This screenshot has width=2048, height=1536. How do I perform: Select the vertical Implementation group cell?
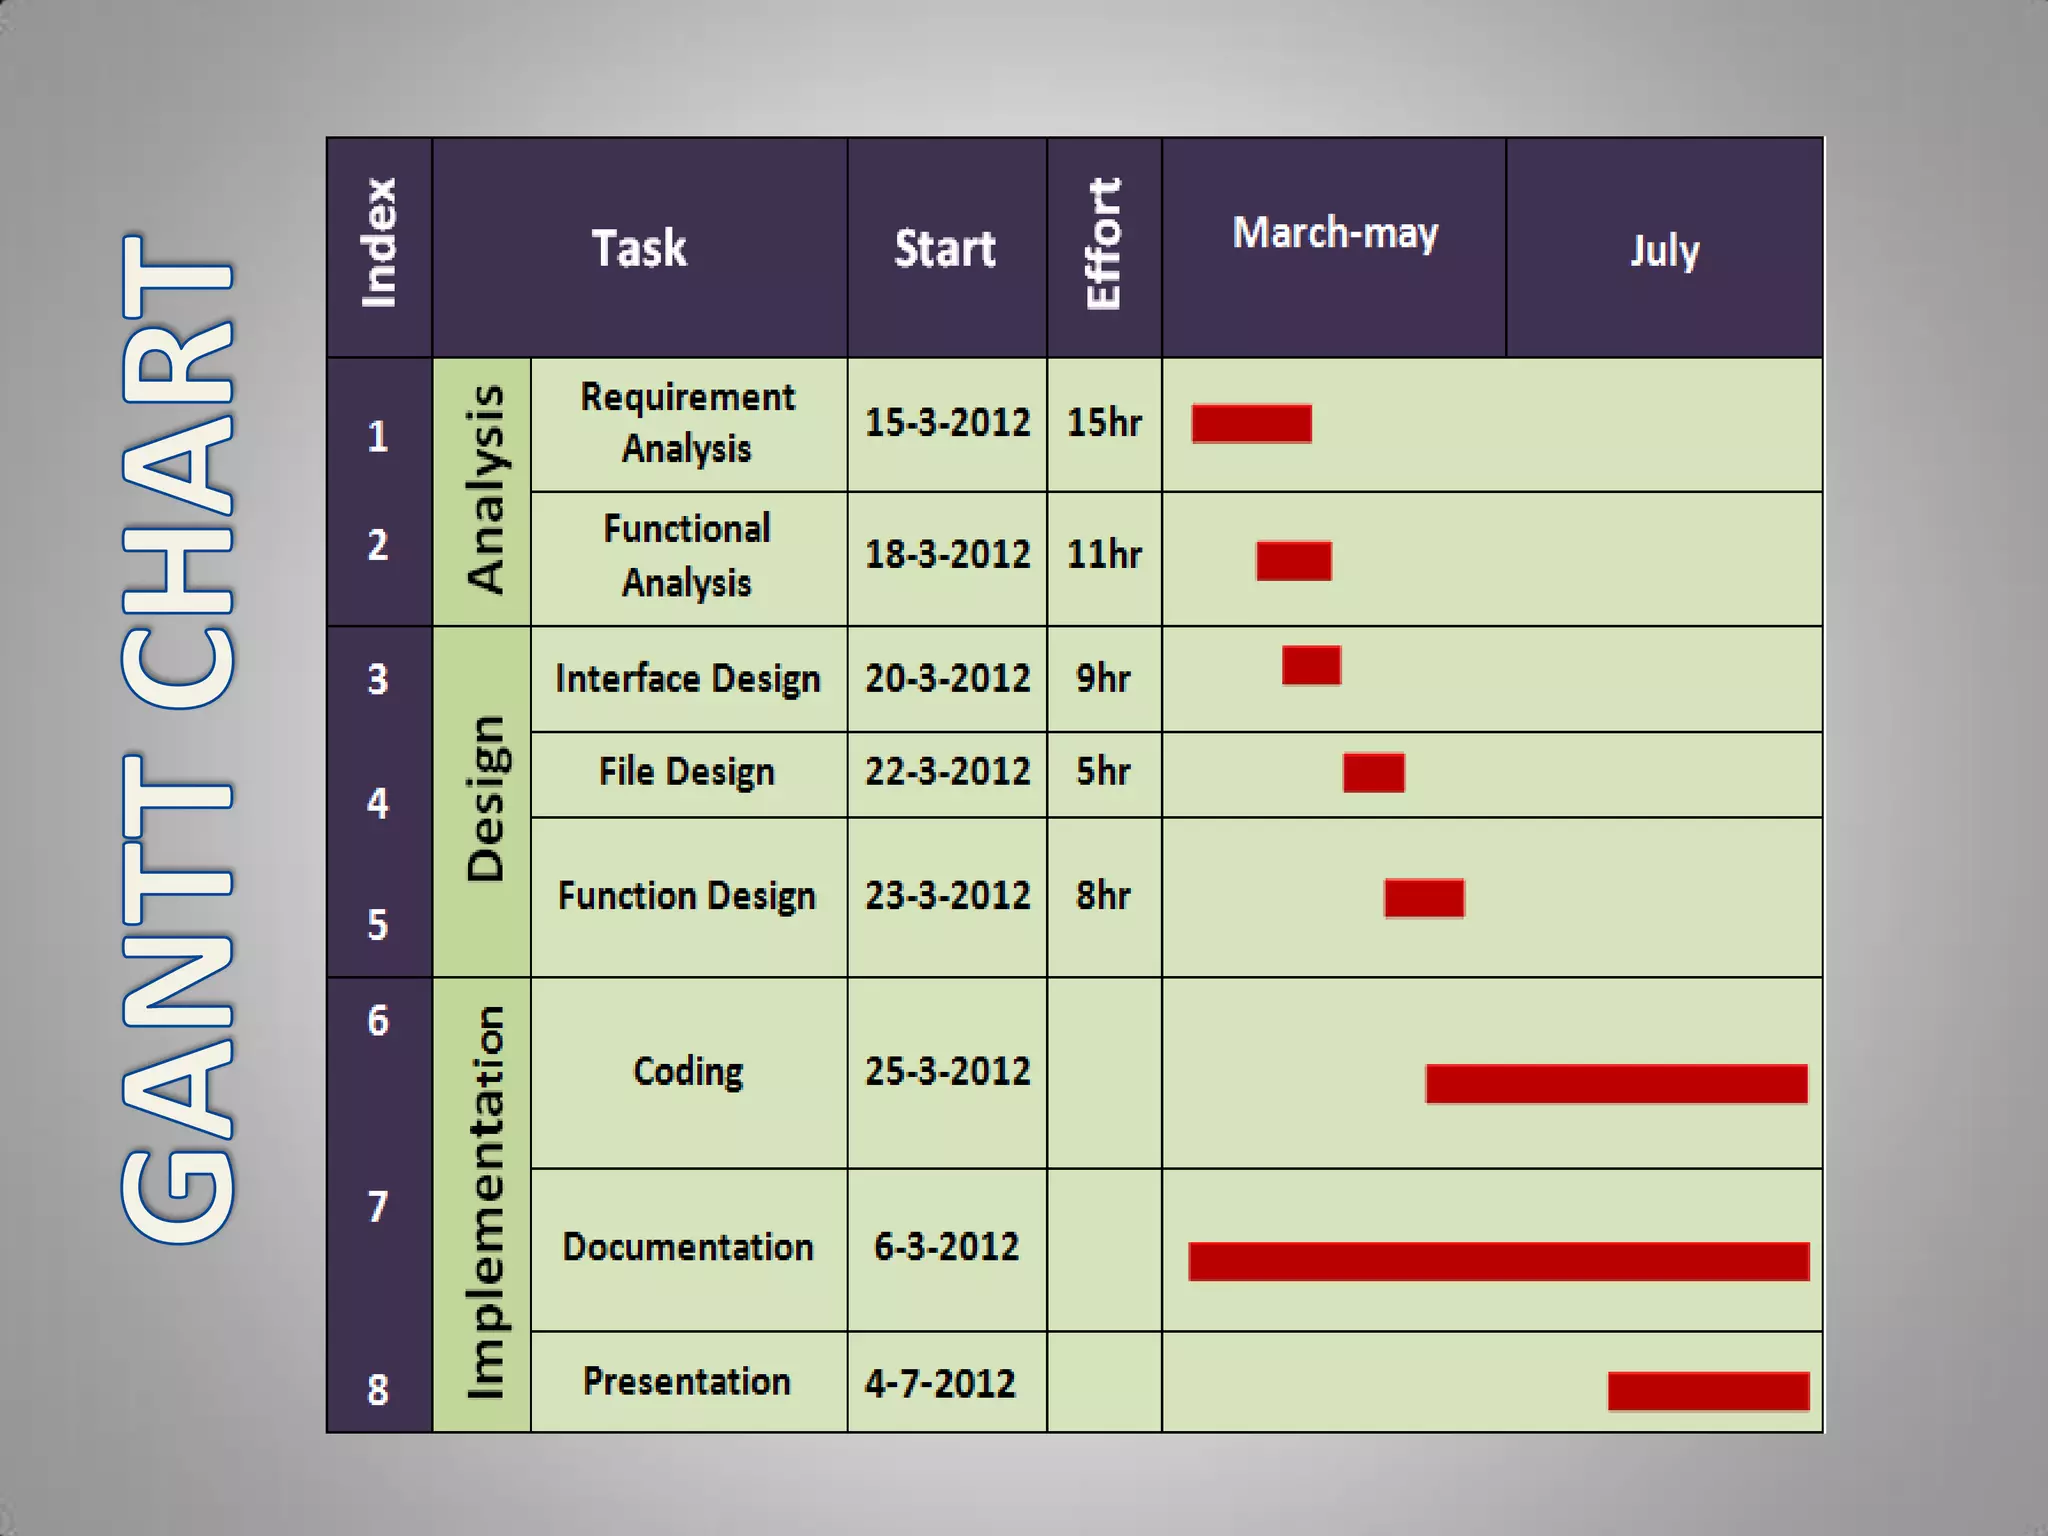(x=484, y=1203)
